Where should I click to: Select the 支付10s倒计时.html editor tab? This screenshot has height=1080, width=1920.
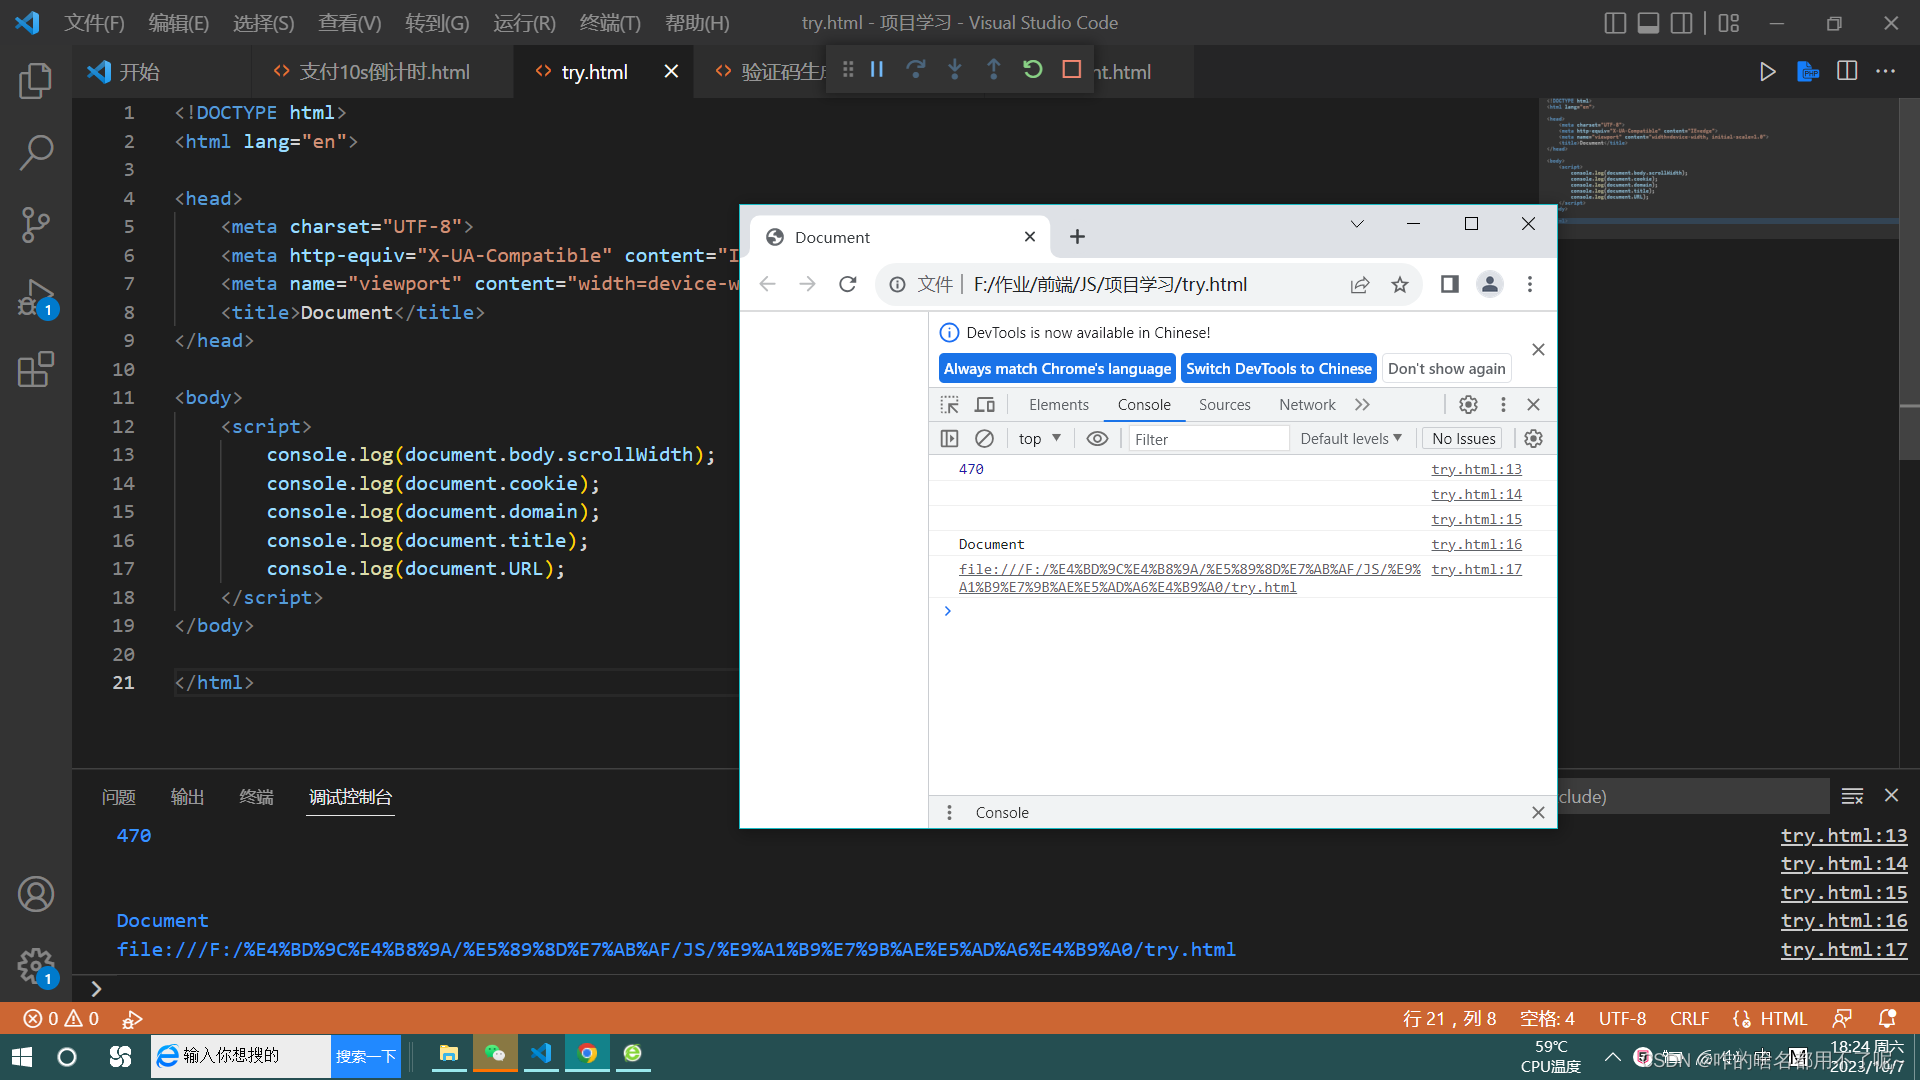(x=384, y=71)
